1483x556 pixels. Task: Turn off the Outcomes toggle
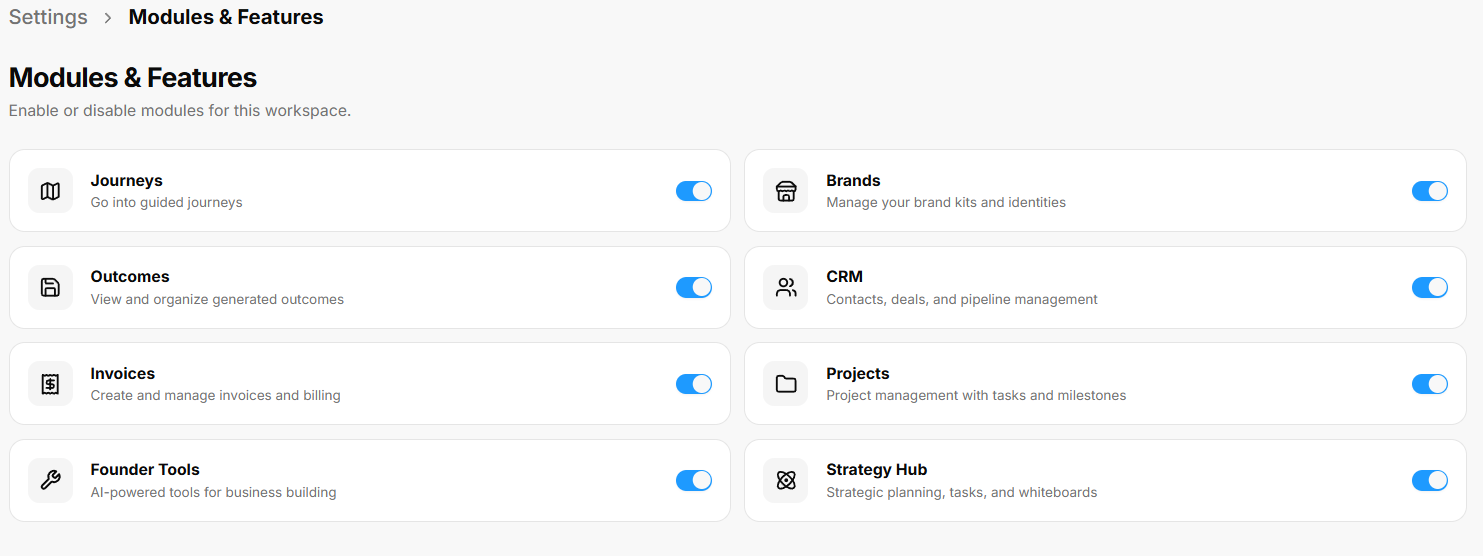[694, 288]
